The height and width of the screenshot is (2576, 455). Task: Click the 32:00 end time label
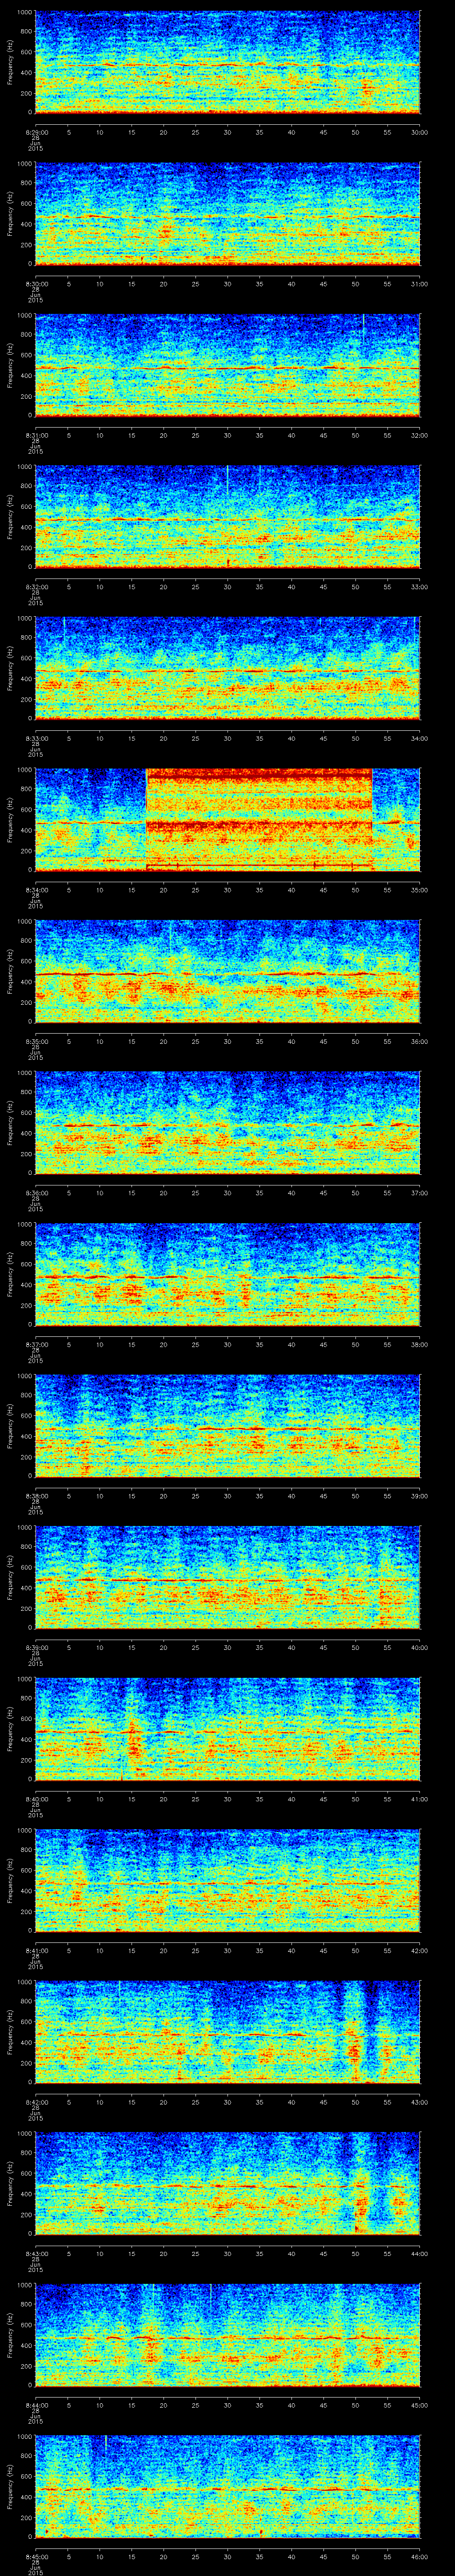(420, 435)
